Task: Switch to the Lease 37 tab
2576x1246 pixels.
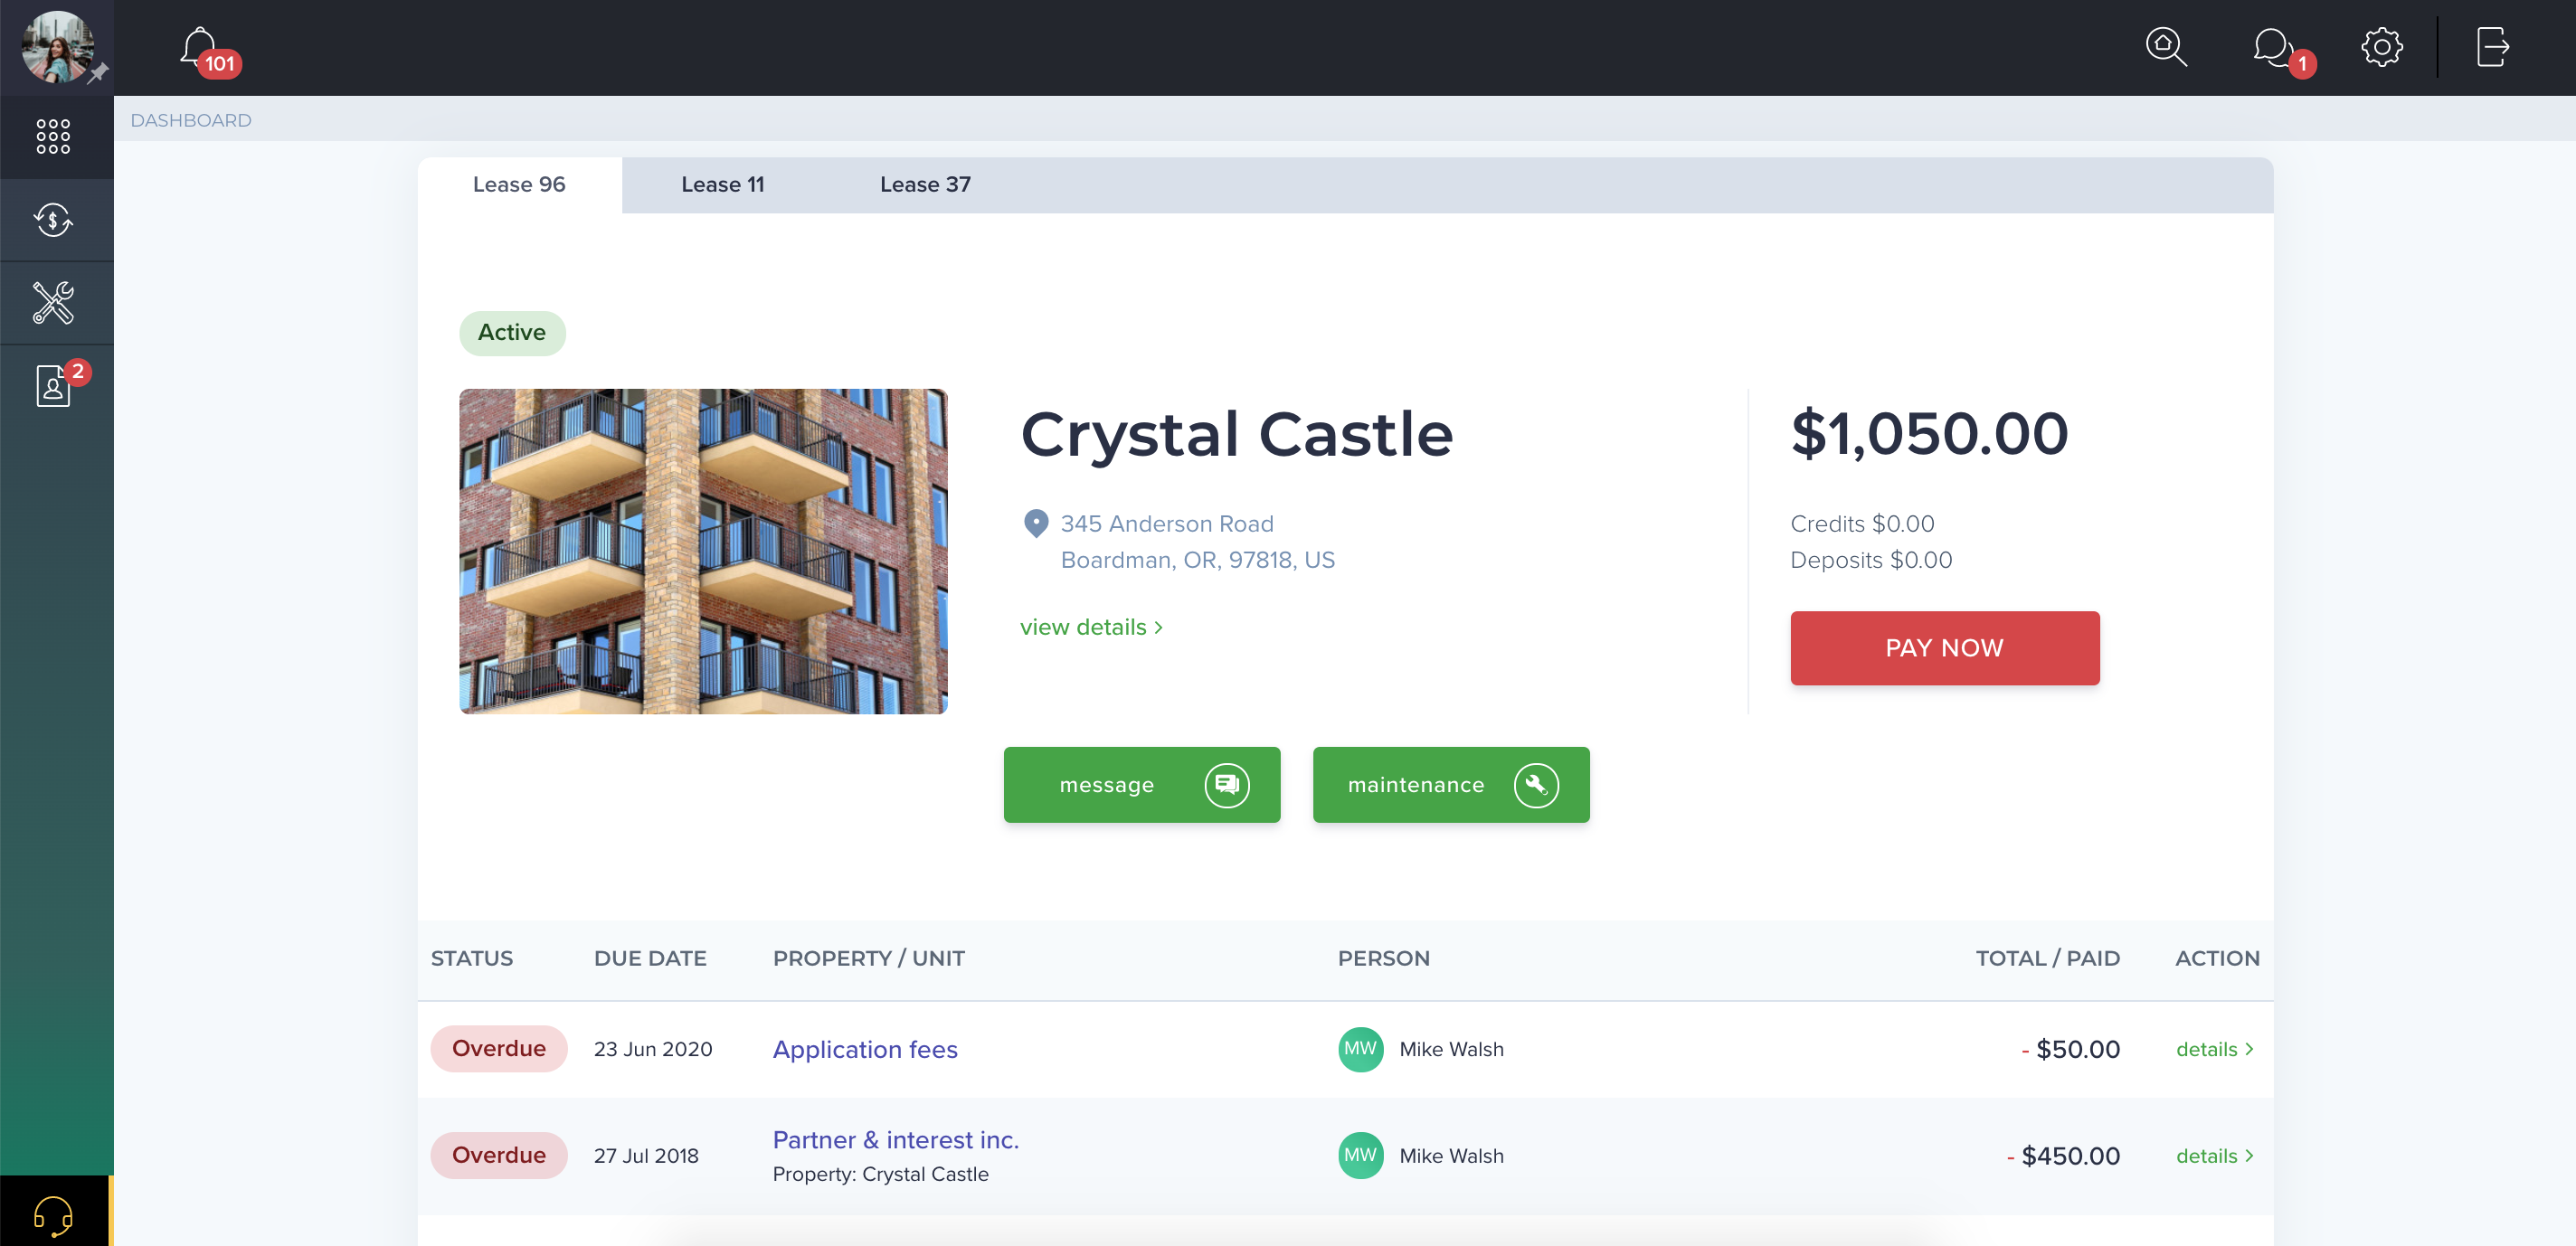Action: [925, 185]
